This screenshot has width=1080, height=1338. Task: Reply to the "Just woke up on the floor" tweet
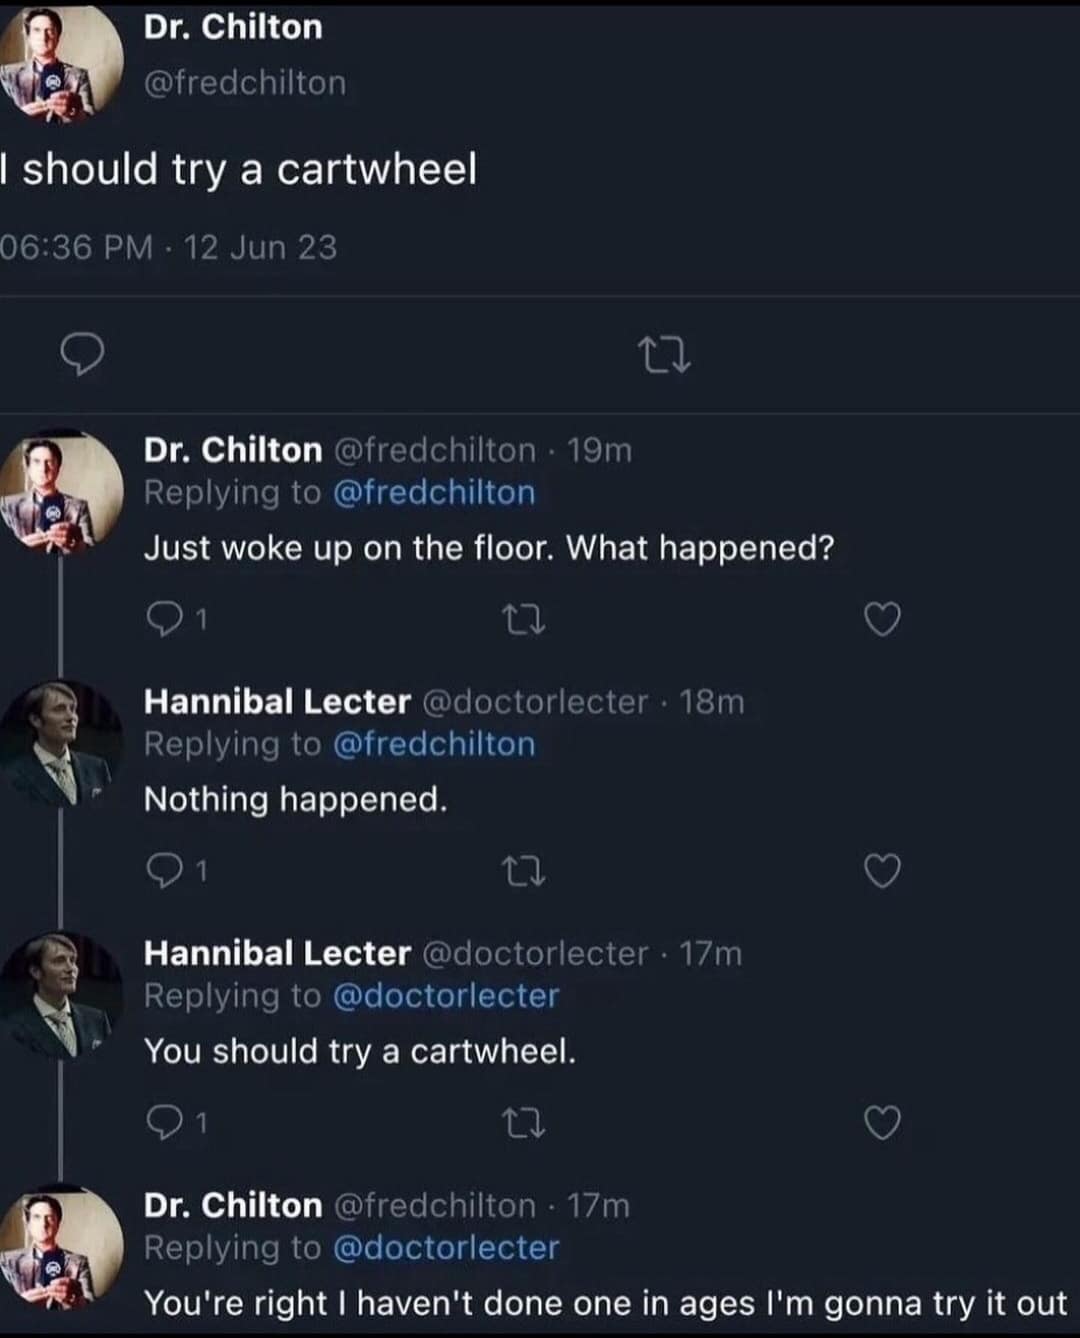[x=162, y=620]
